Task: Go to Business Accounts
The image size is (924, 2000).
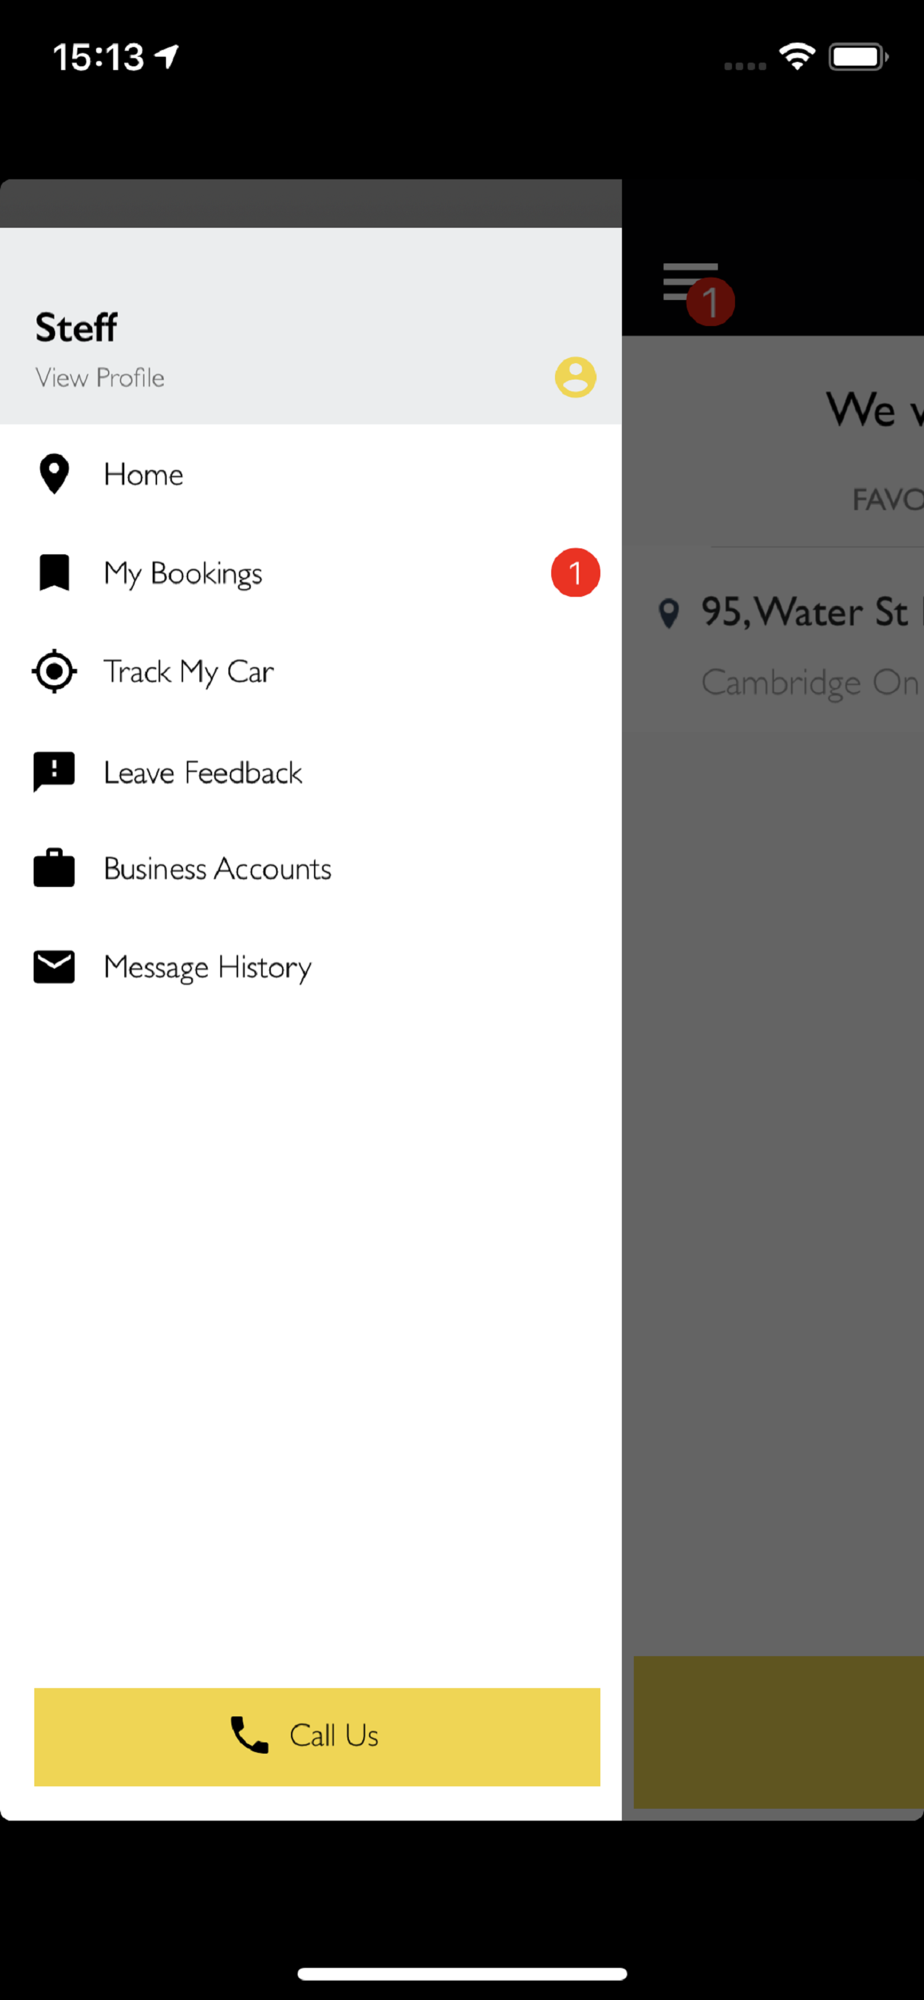Action: [x=311, y=868]
